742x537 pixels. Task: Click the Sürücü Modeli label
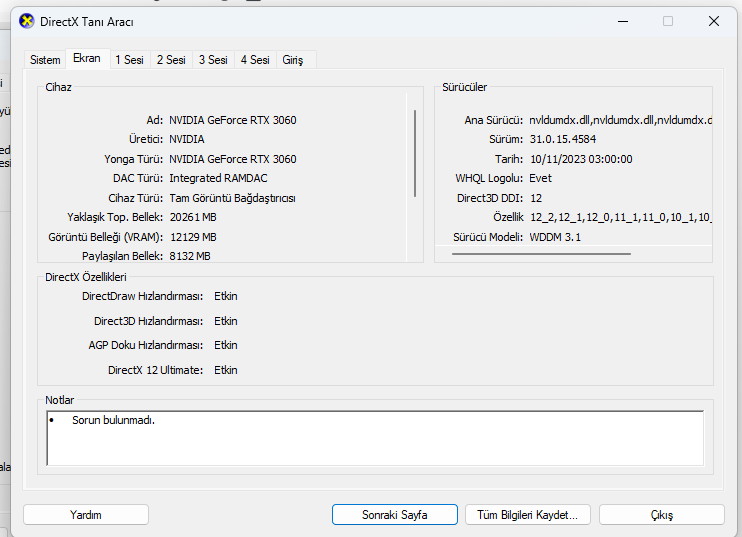(x=488, y=237)
